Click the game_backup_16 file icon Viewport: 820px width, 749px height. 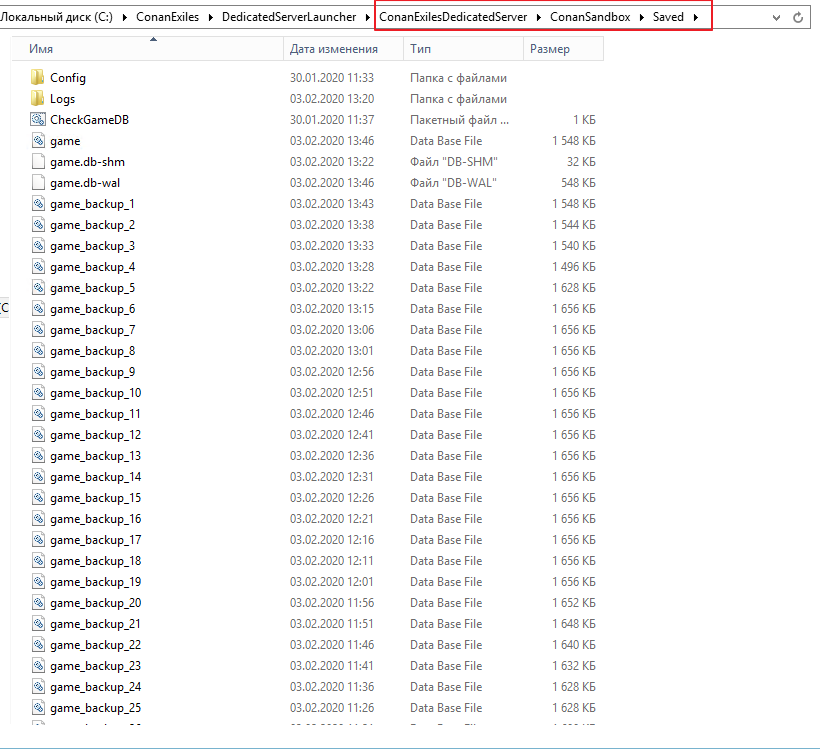pyautogui.click(x=38, y=519)
